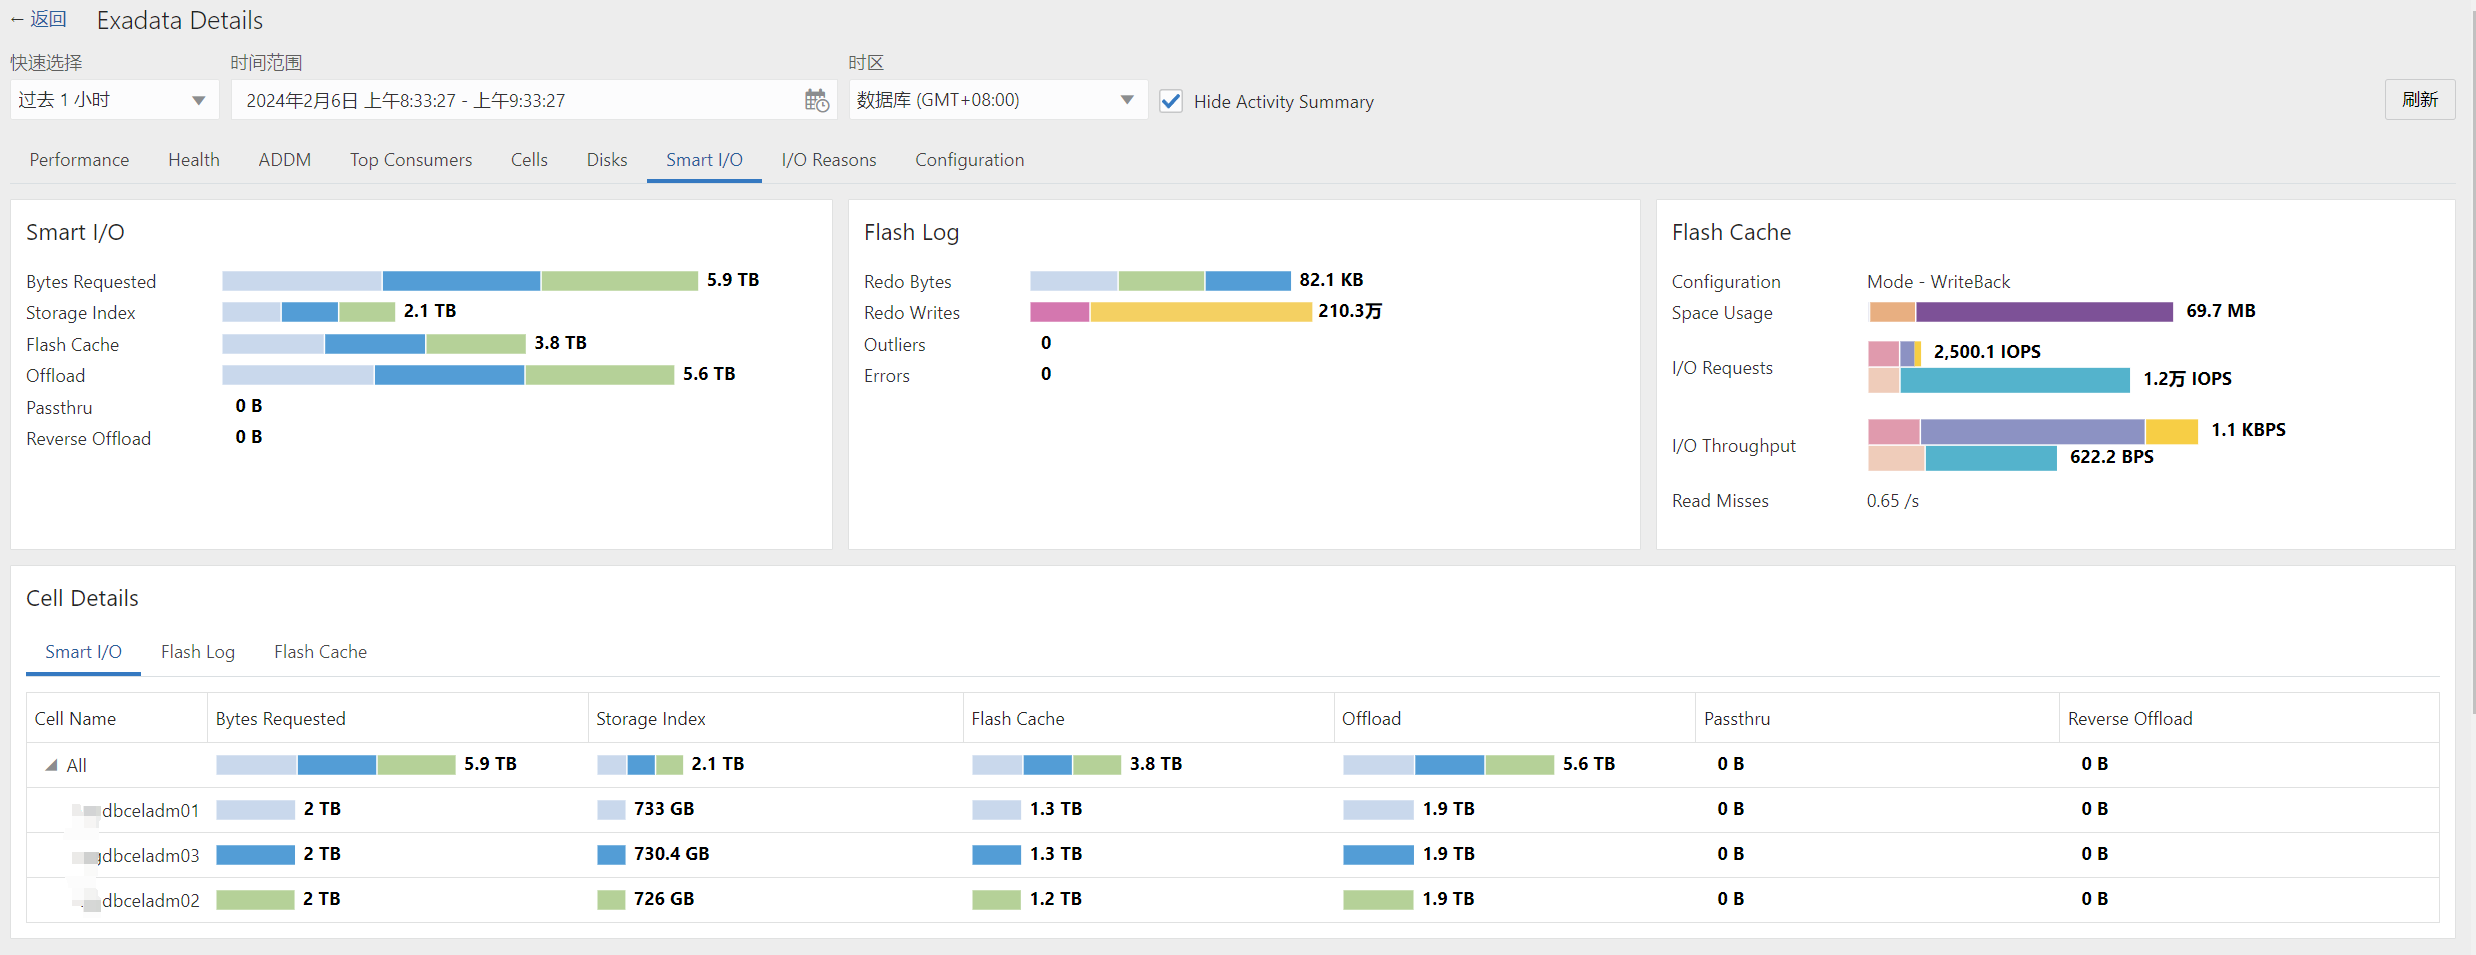Click the Offload 5.6 TB summary bar
The width and height of the screenshot is (2476, 955).
(x=448, y=375)
